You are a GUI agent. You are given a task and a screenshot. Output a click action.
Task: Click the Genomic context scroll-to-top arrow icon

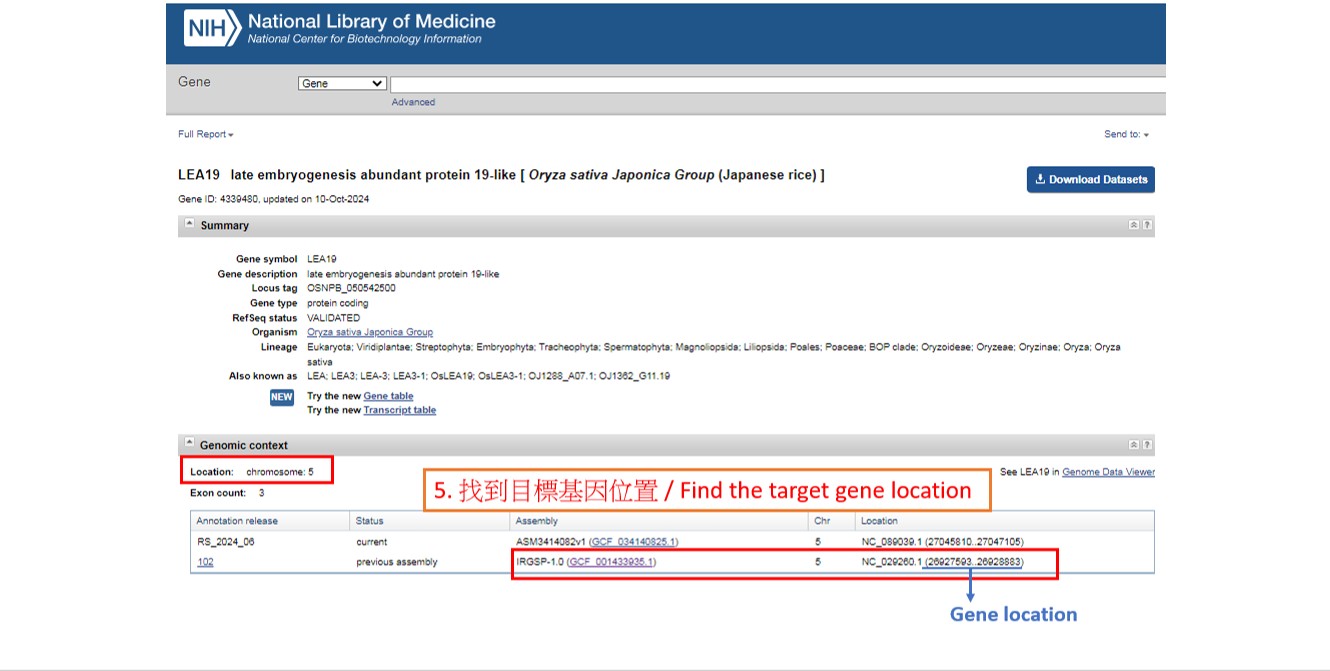tap(1133, 445)
